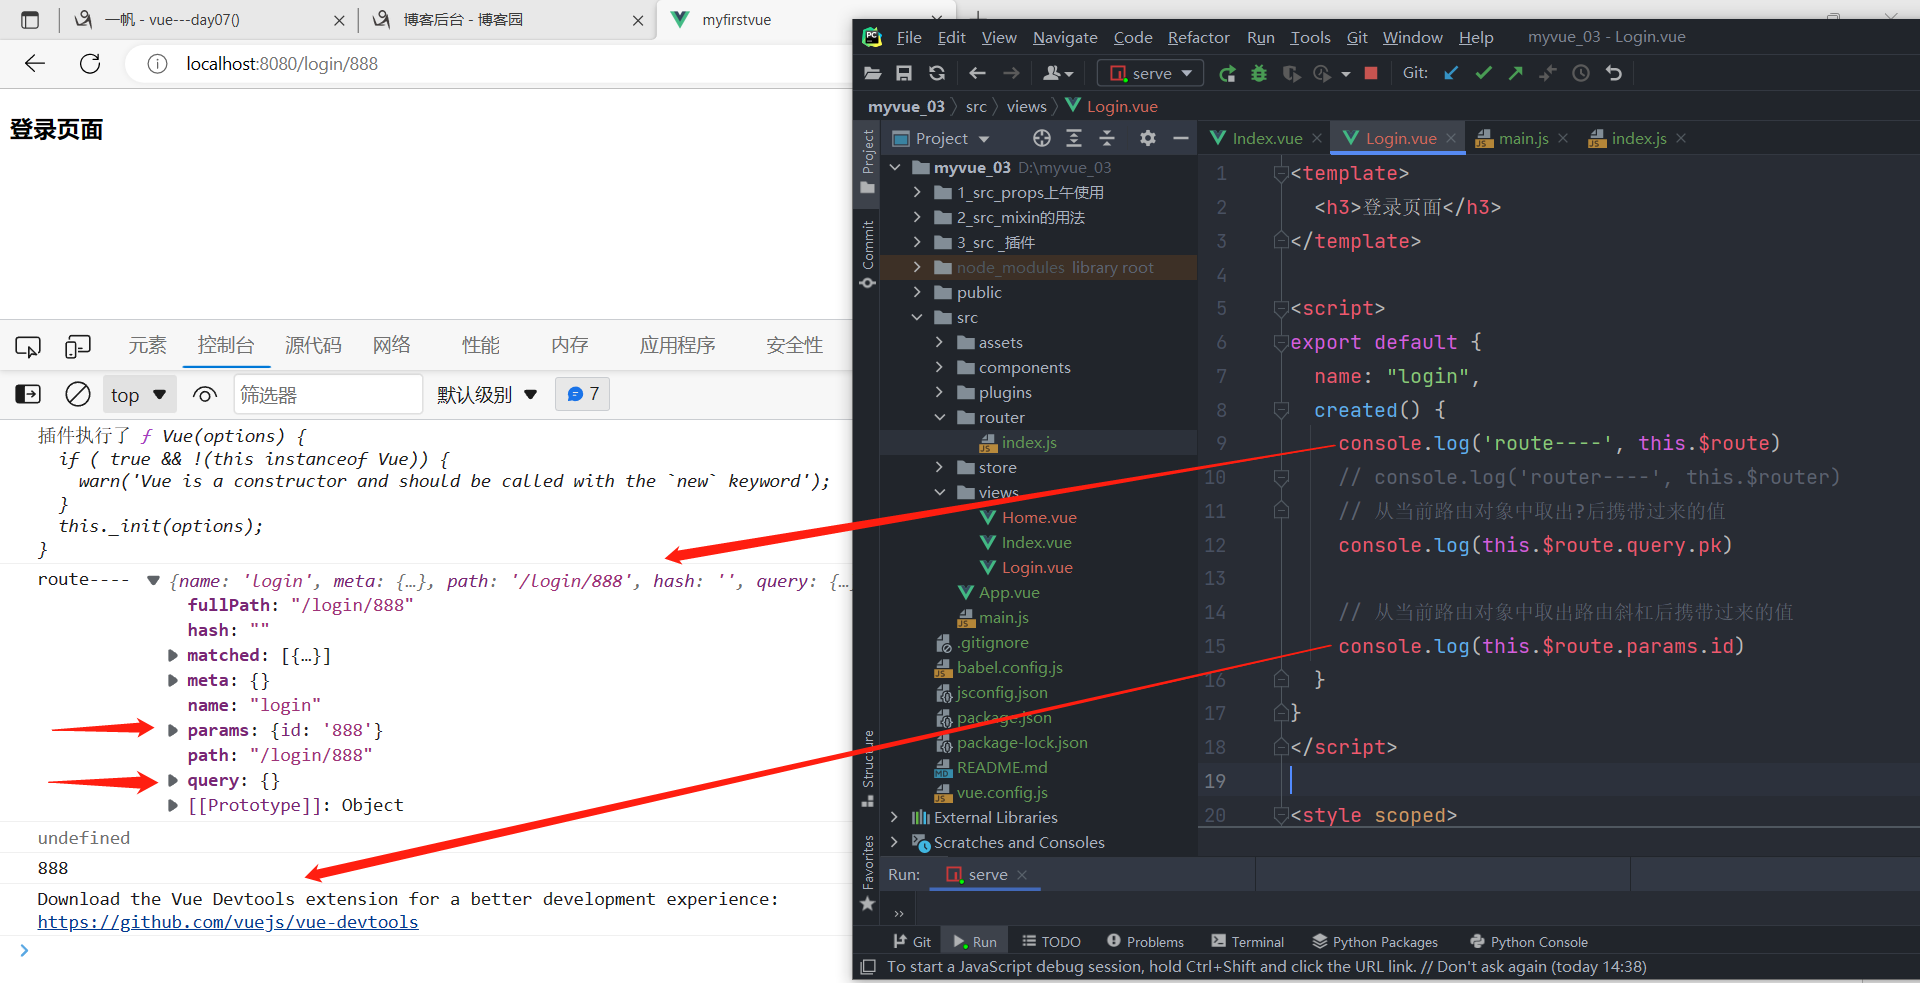Rerun the serve configuration
The width and height of the screenshot is (1920, 983).
(1227, 73)
